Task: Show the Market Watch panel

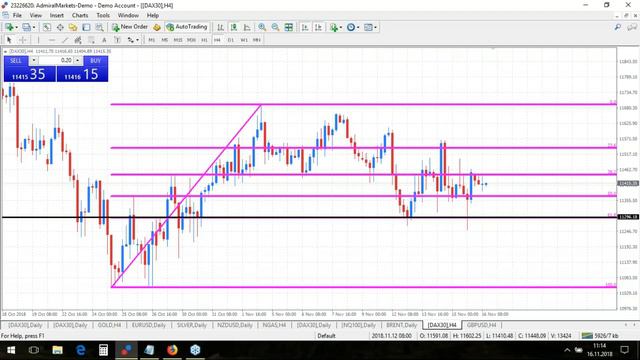Action: pos(47,27)
